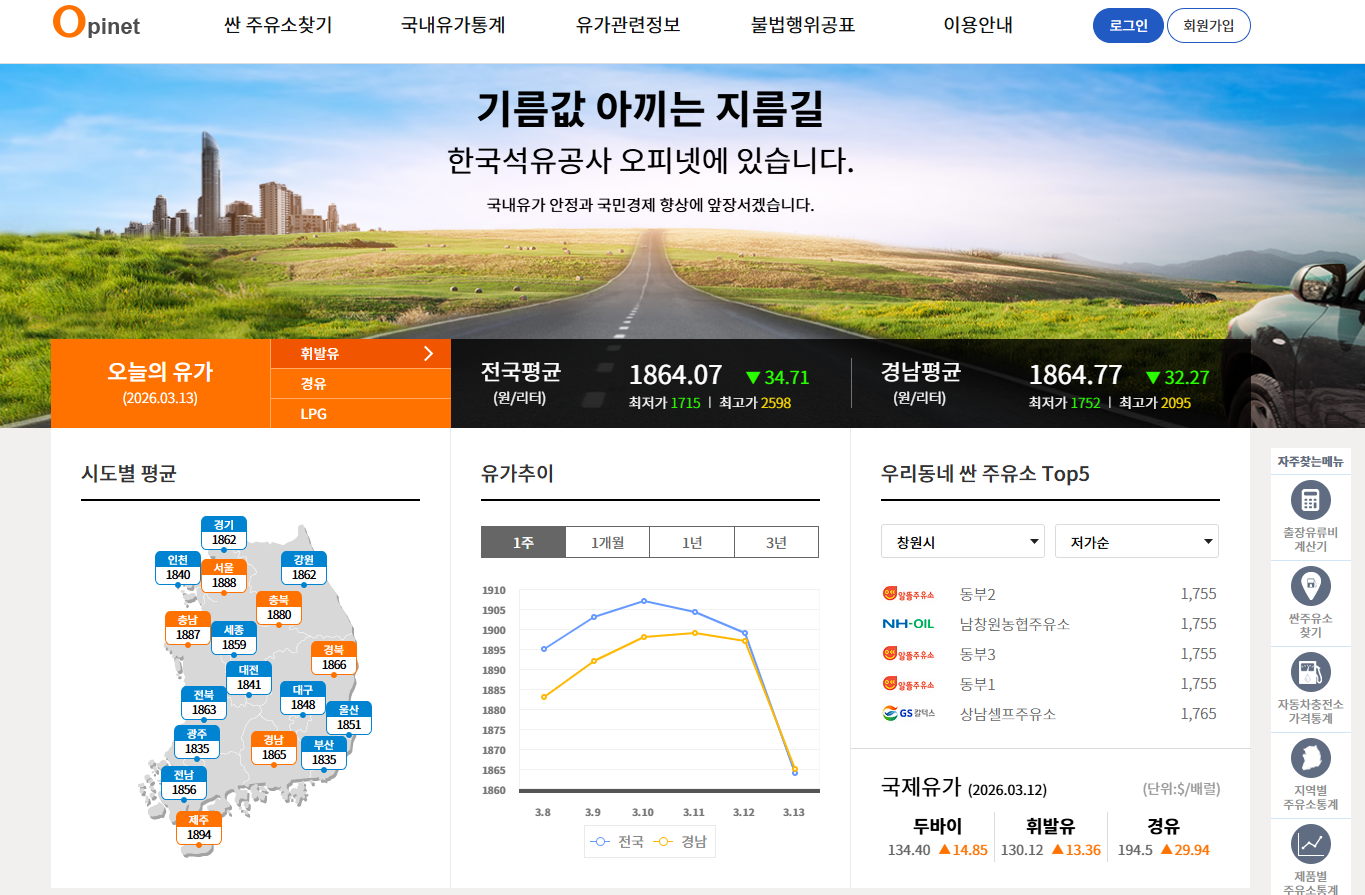Select the NH-OIL station brand logo
Screen dimensions: 1365x895
(908, 622)
